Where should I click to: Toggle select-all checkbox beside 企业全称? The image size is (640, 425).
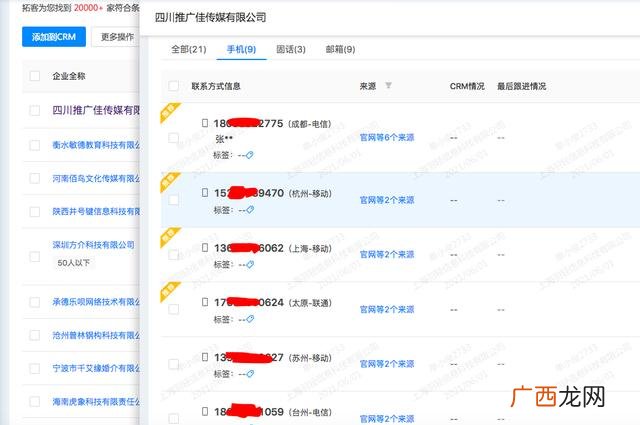[35, 76]
